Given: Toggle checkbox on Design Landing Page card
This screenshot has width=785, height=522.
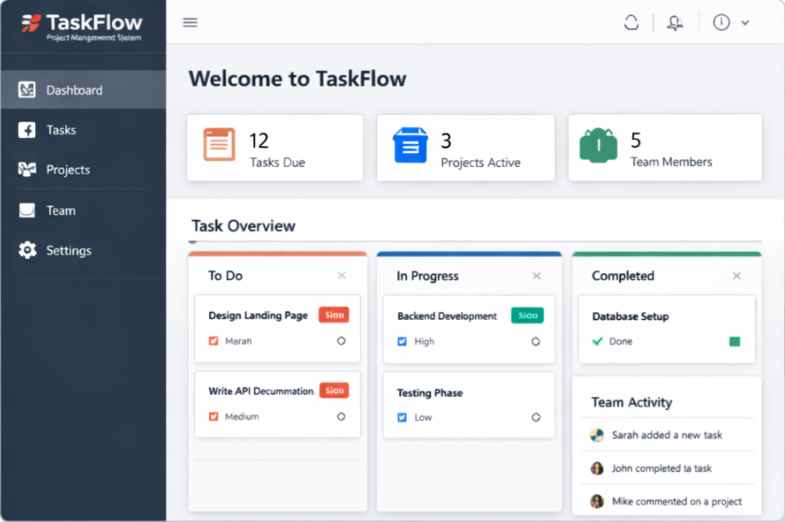Looking at the screenshot, I should click(213, 341).
